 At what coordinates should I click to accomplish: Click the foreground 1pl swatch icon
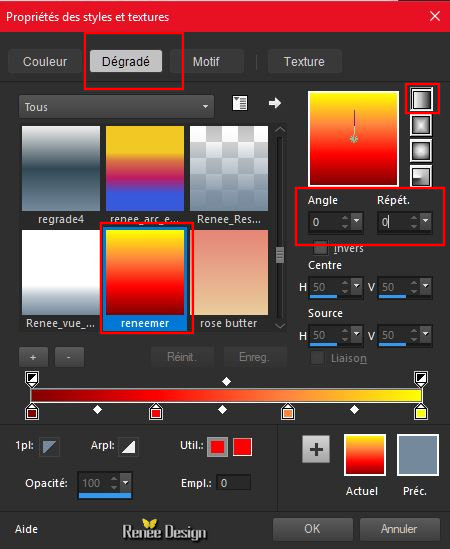pos(49,447)
